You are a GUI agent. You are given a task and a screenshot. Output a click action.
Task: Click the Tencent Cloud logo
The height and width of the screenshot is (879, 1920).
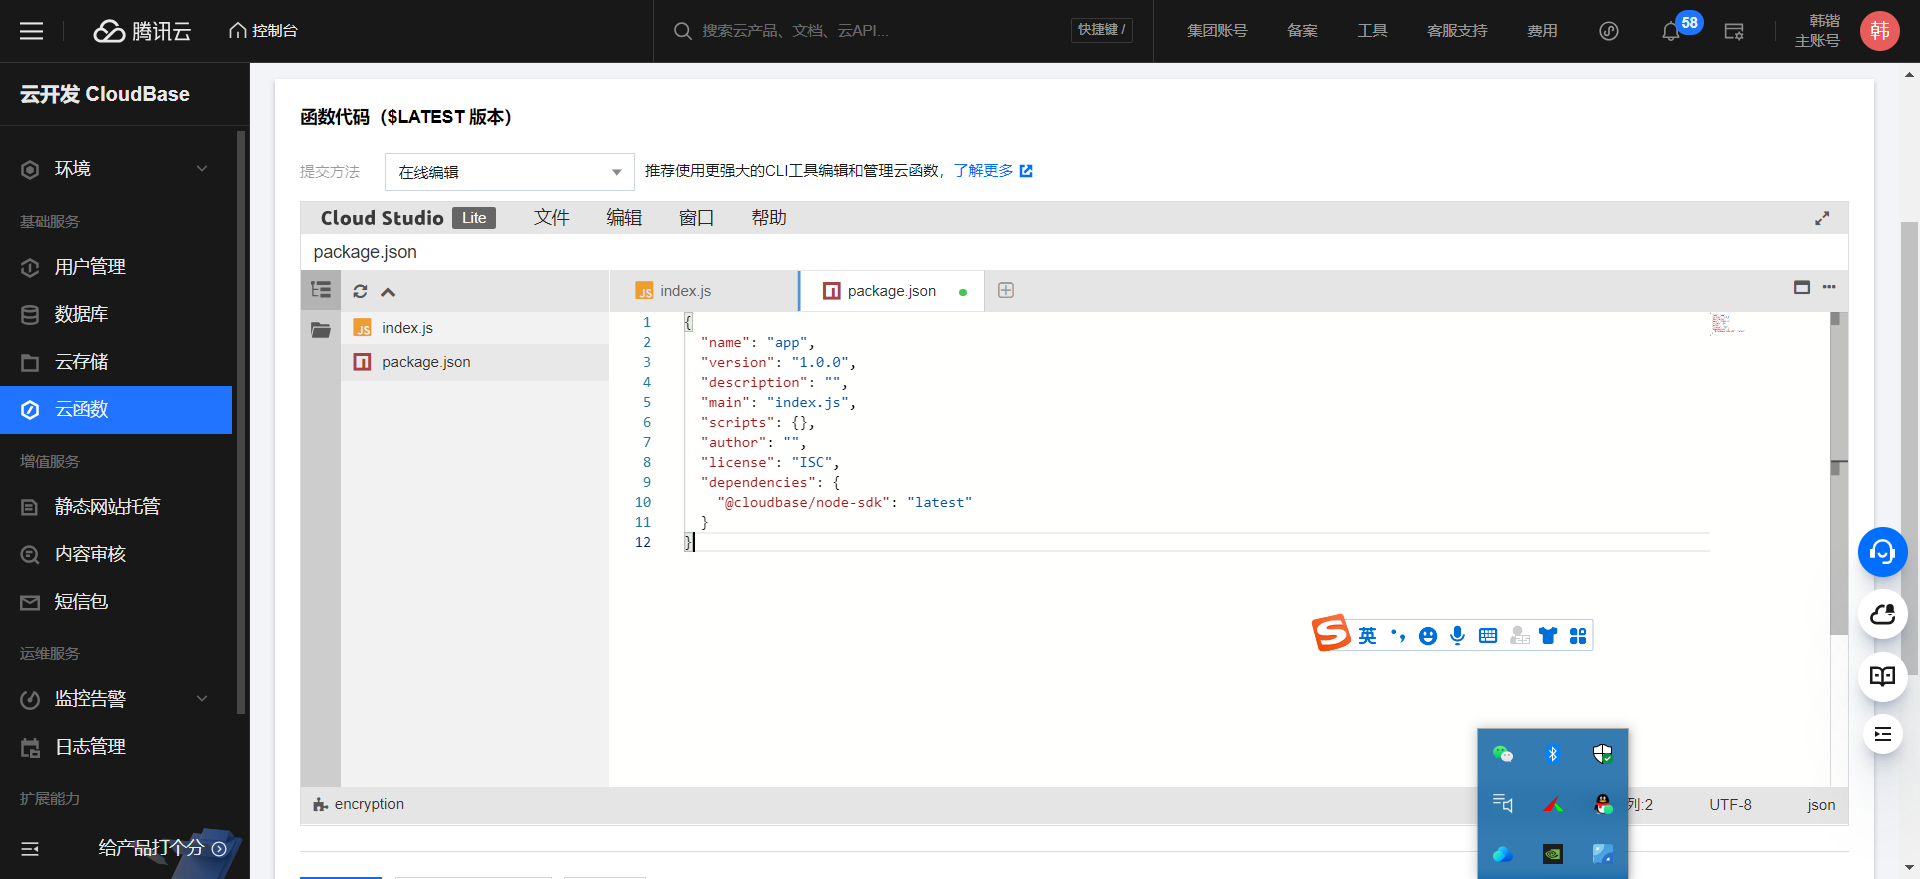point(142,31)
